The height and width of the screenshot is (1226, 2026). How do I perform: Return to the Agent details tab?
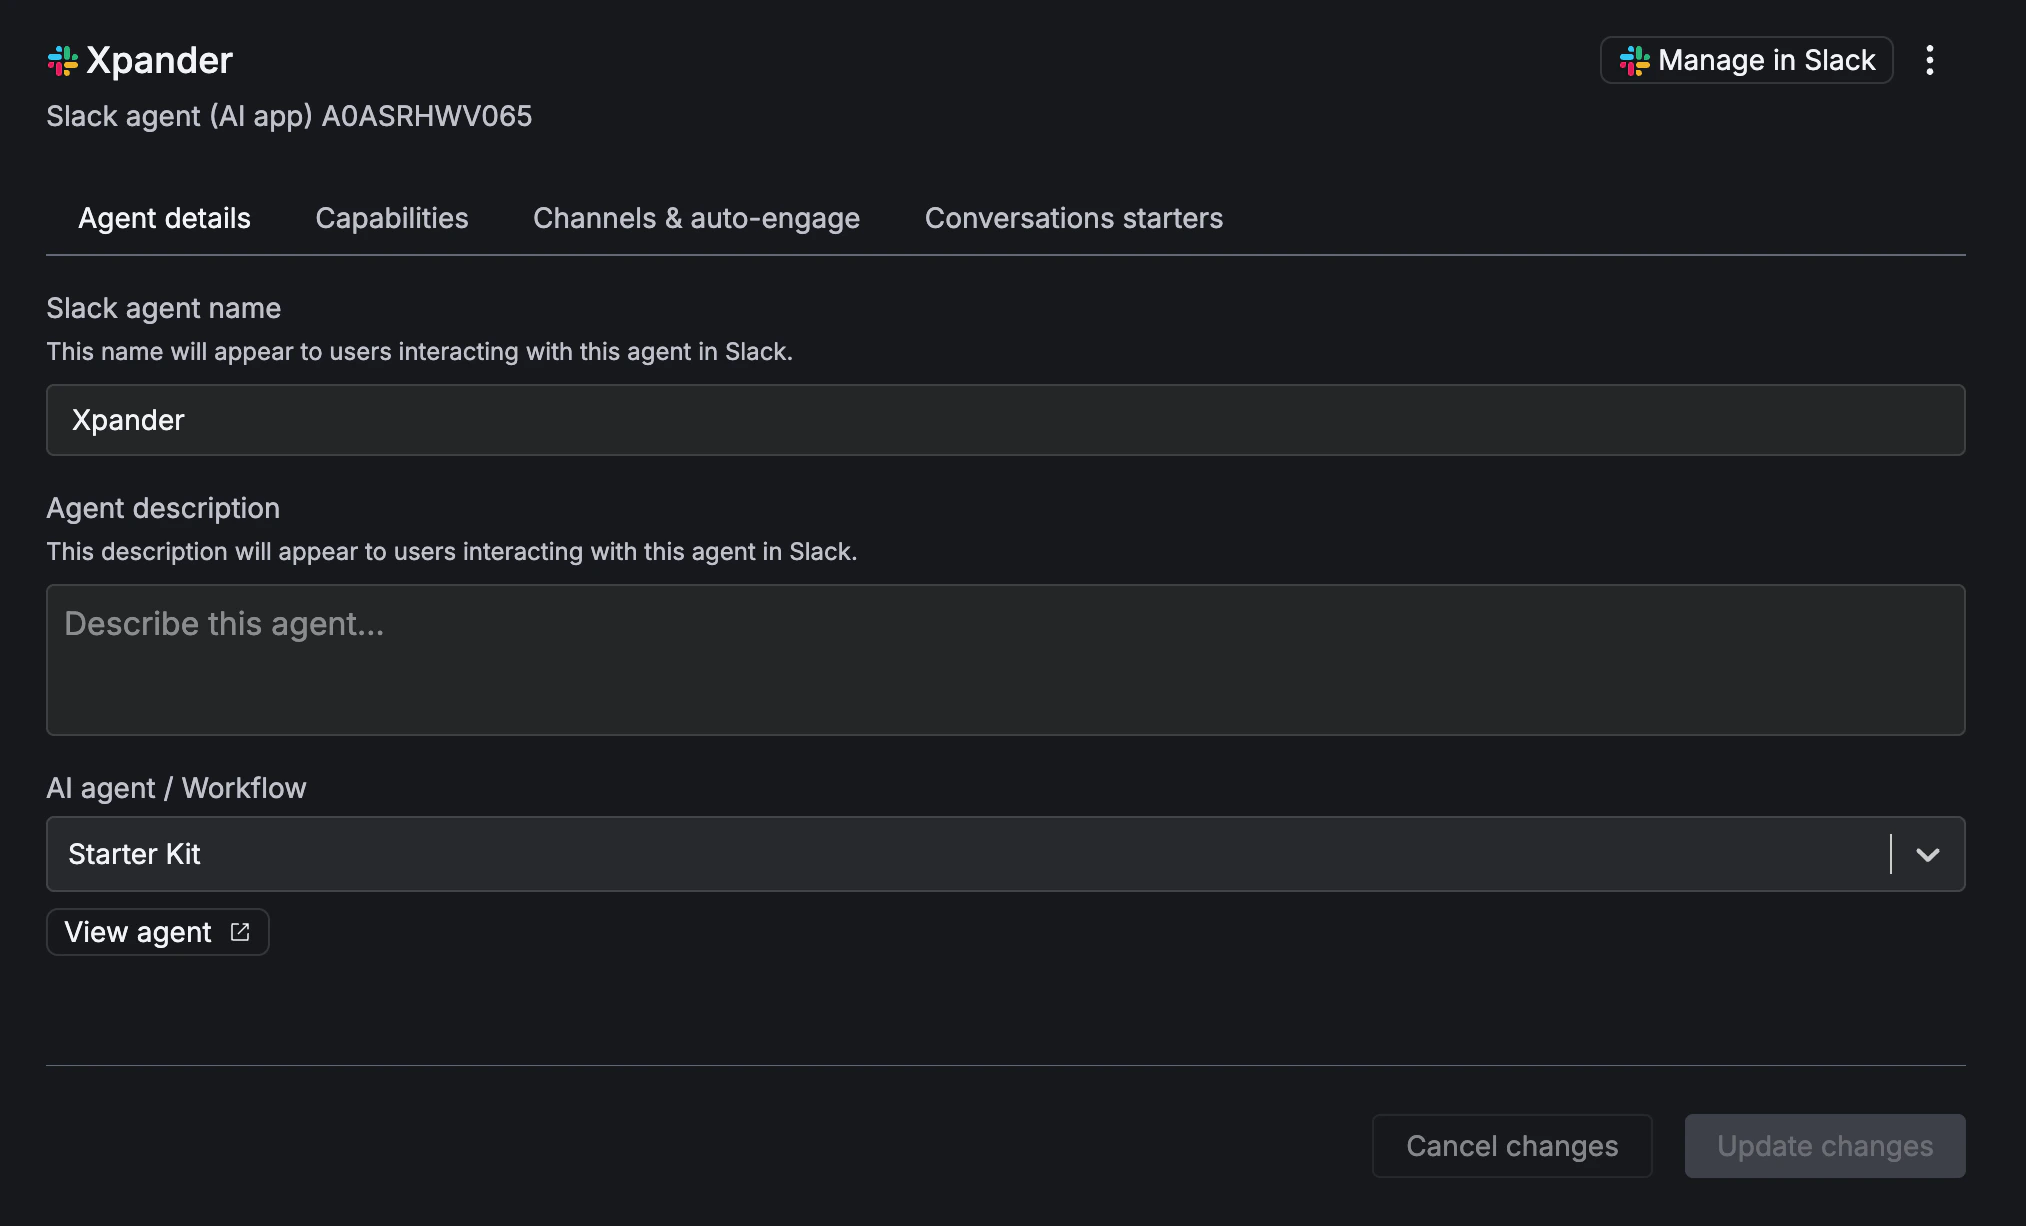(165, 218)
